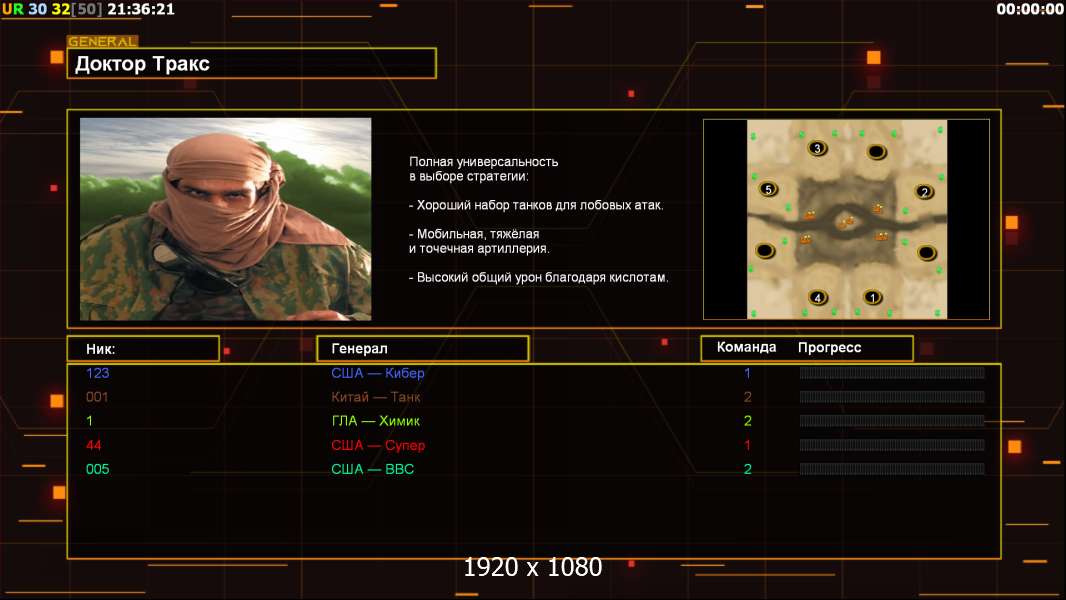This screenshot has height=600, width=1066.
Task: Select player nickname '123'
Action: [x=98, y=372]
